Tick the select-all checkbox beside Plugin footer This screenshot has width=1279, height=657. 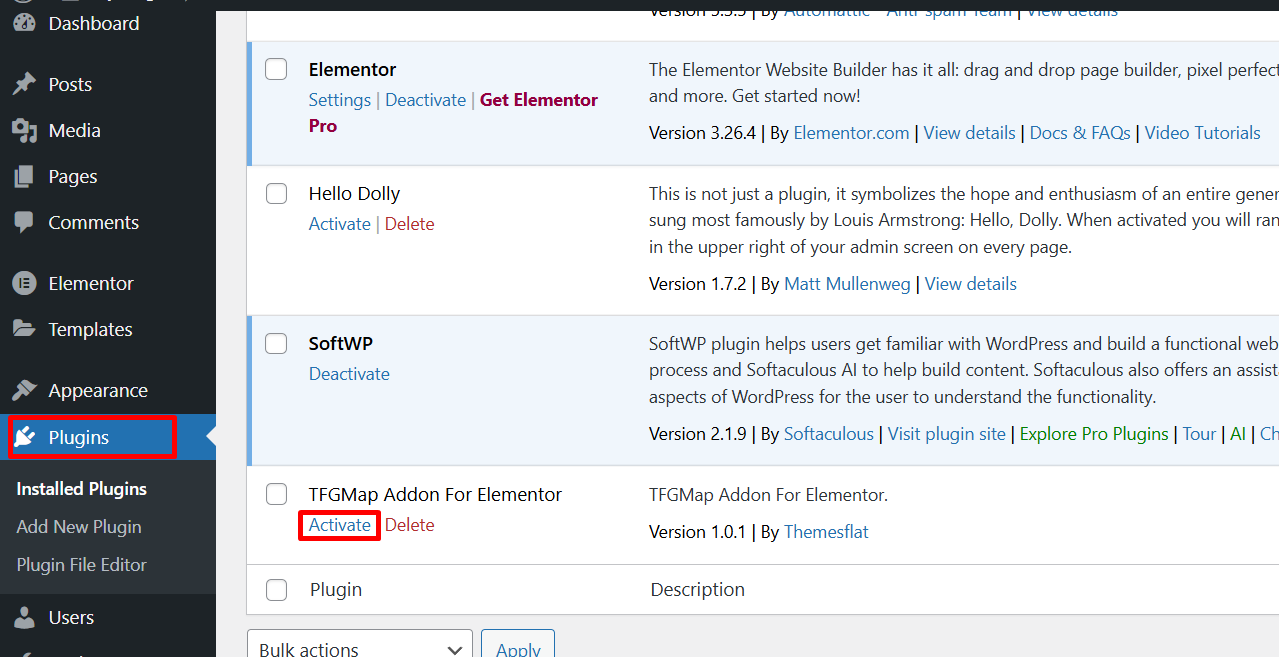(x=276, y=590)
